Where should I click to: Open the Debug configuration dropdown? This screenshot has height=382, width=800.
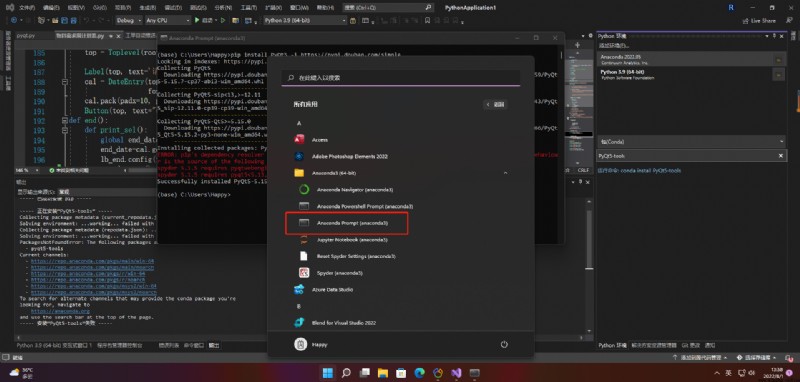129,20
